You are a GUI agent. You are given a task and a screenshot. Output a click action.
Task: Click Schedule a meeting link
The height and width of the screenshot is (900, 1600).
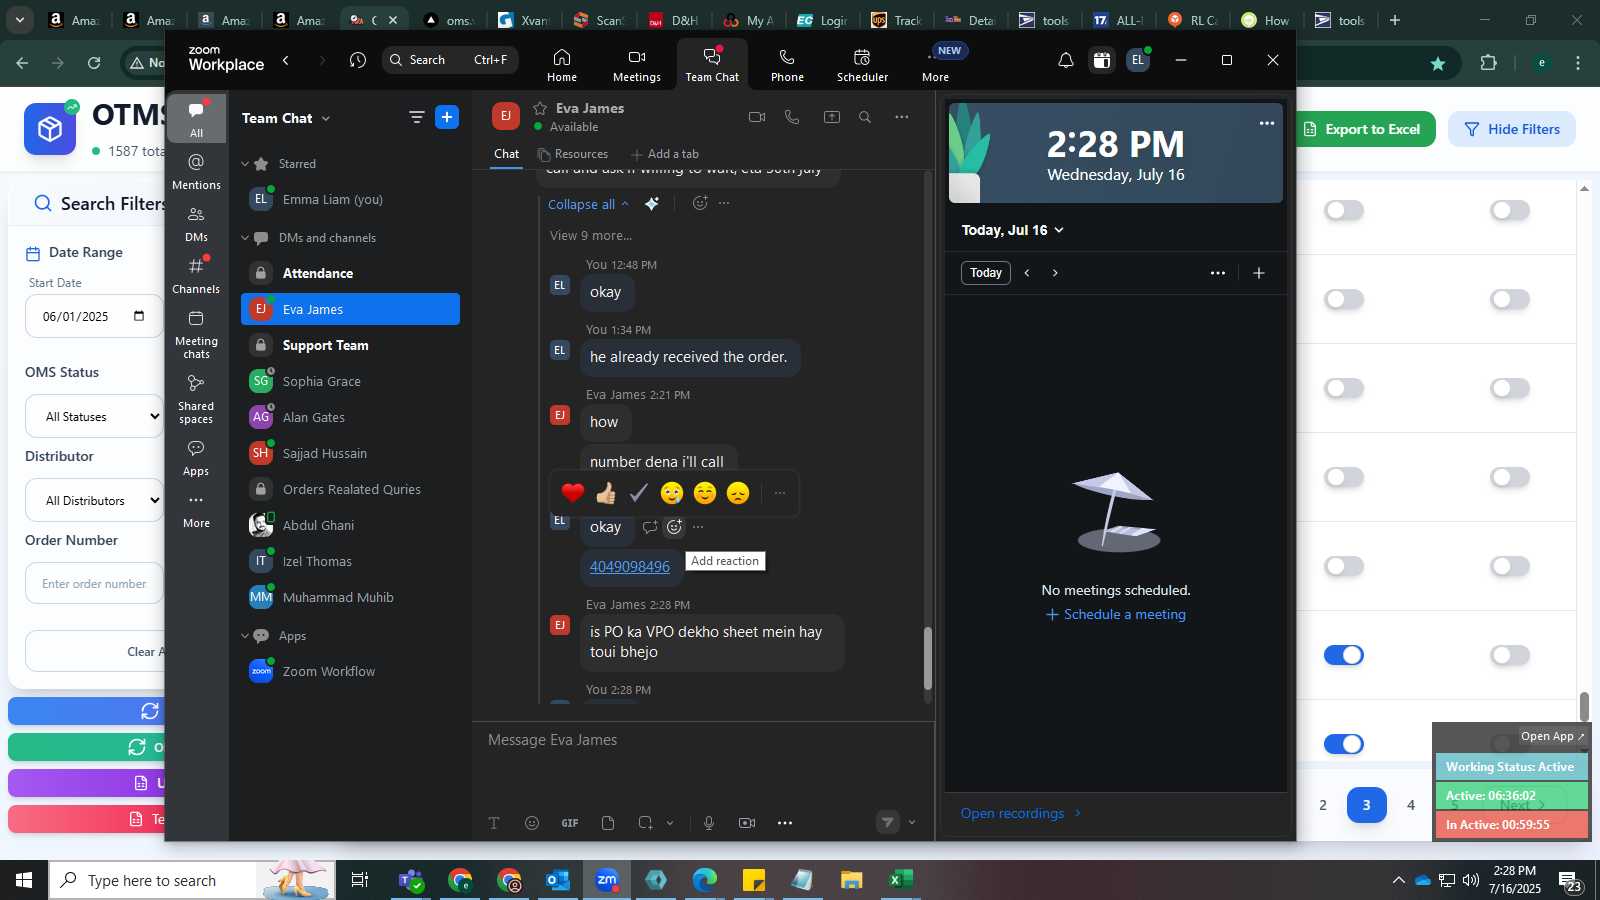click(x=1116, y=615)
